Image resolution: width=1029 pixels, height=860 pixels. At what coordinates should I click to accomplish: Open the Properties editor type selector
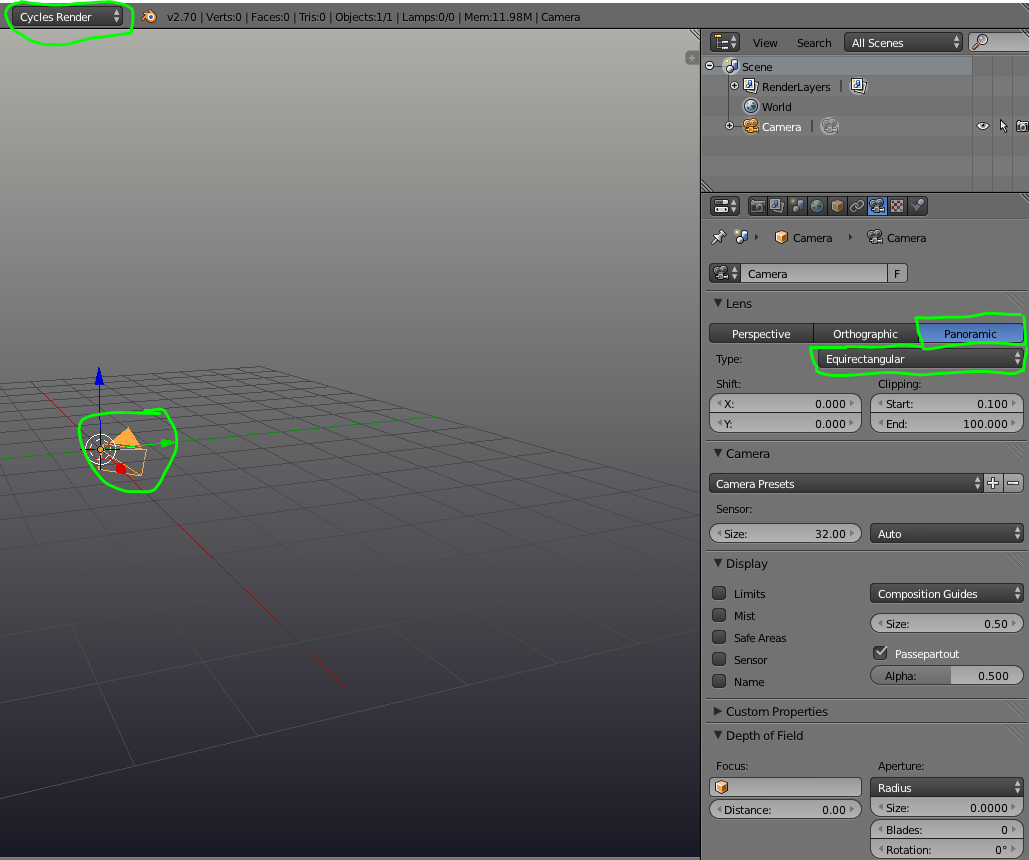pos(724,206)
